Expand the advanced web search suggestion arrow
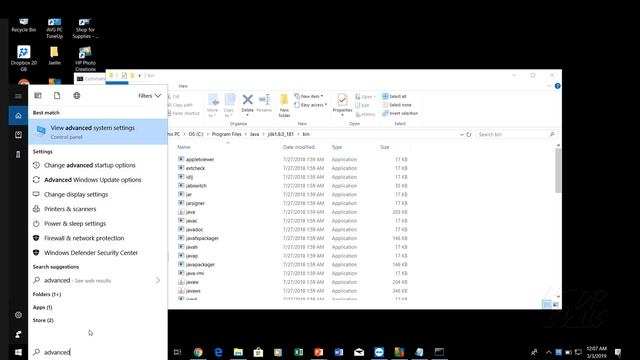 pyautogui.click(x=158, y=280)
